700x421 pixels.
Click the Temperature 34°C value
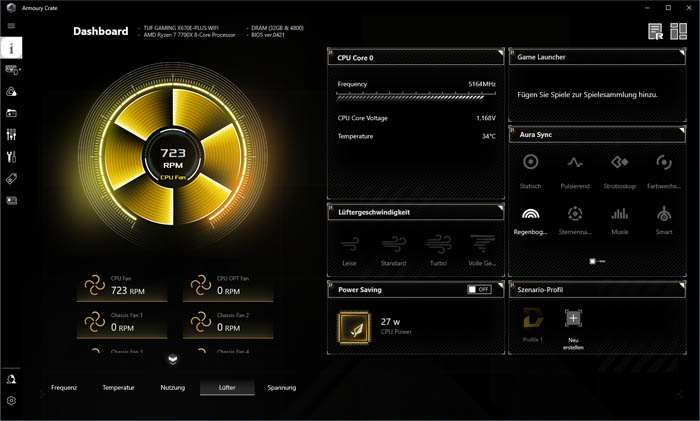point(489,136)
